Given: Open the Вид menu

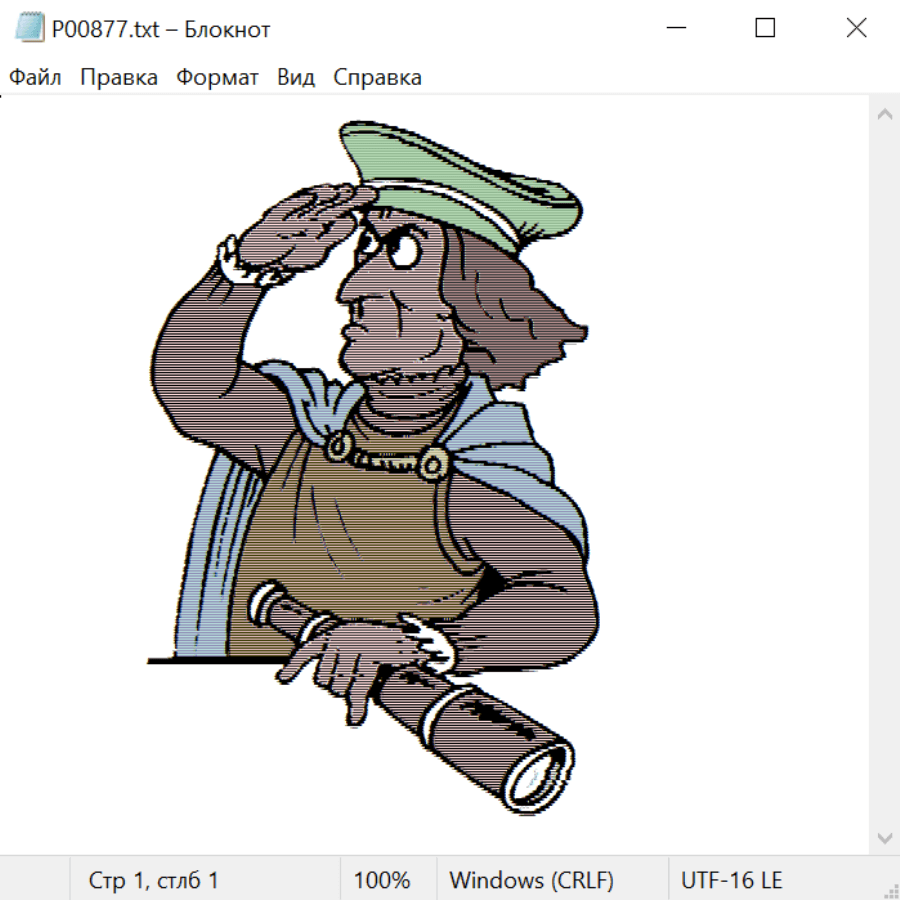Looking at the screenshot, I should coord(296,78).
